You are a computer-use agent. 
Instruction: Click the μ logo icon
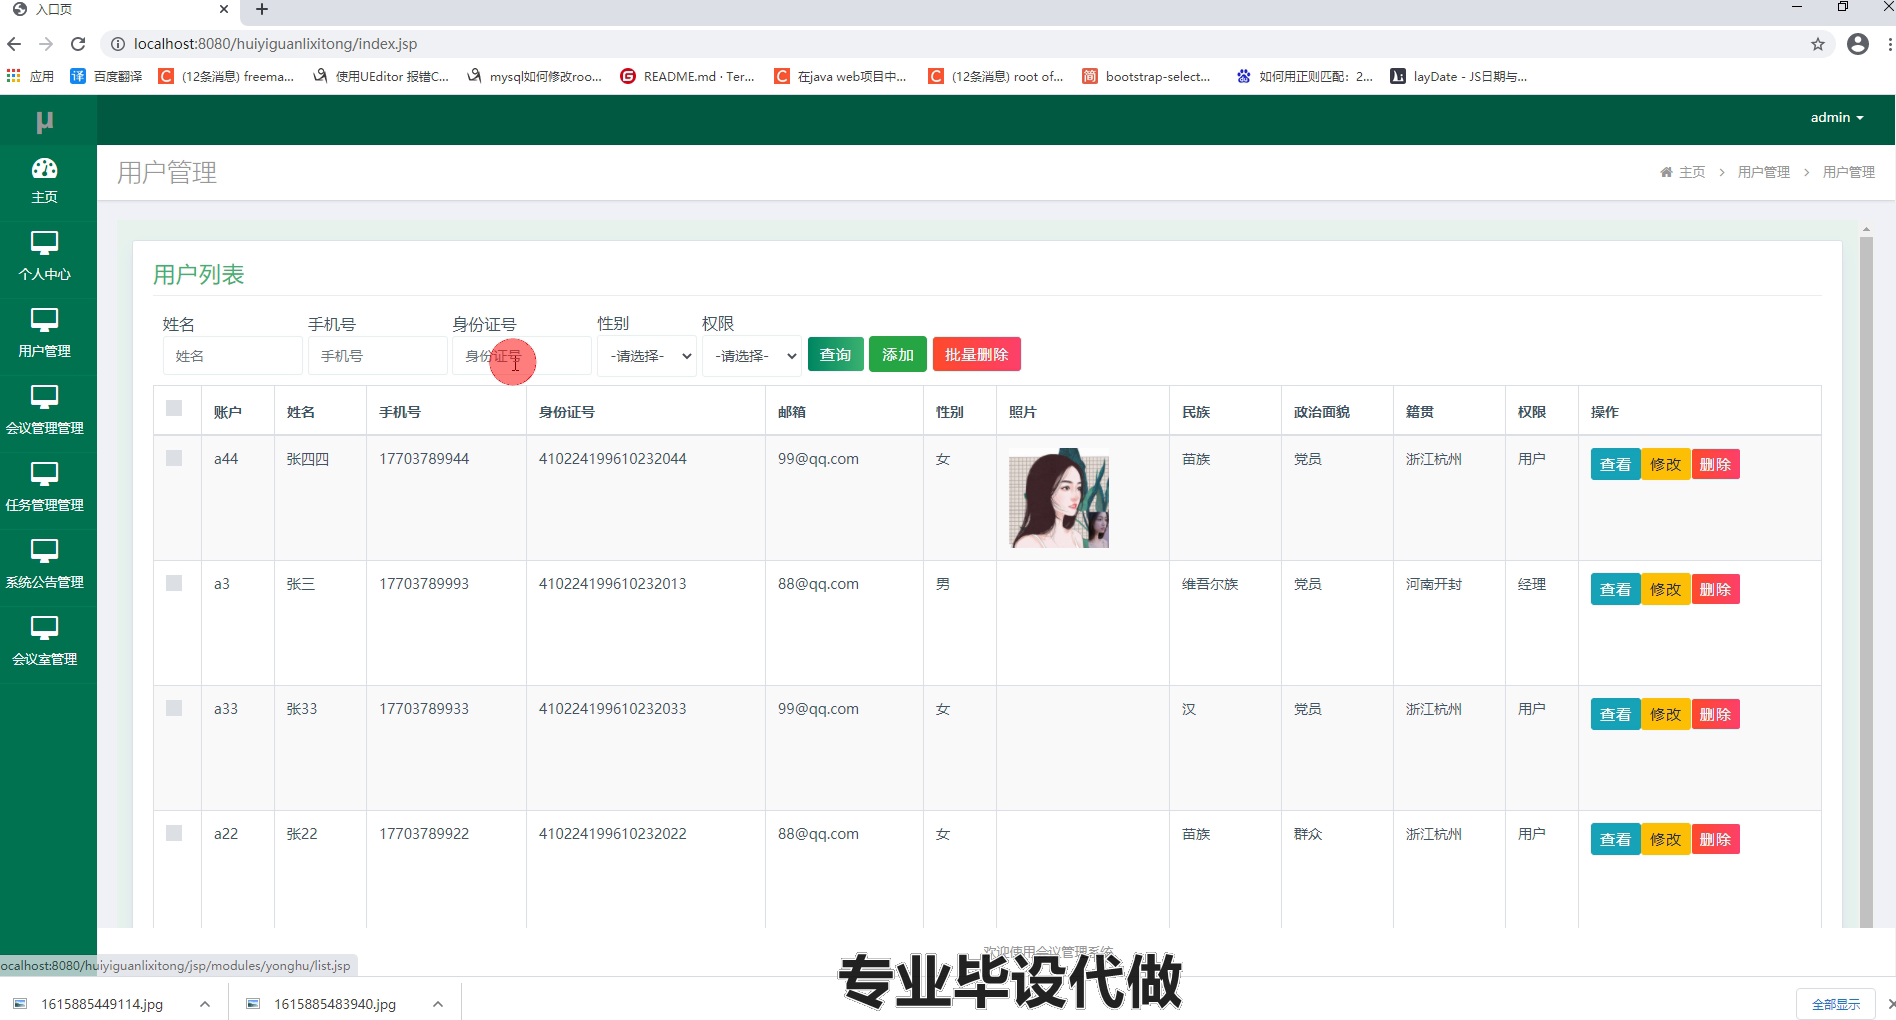[44, 121]
